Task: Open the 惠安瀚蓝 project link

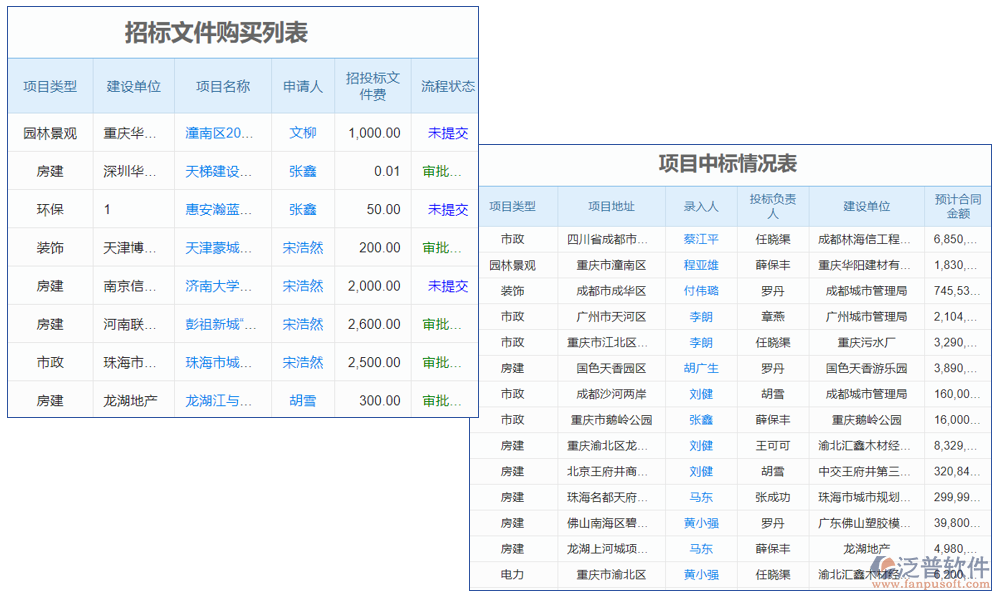Action: (222, 209)
